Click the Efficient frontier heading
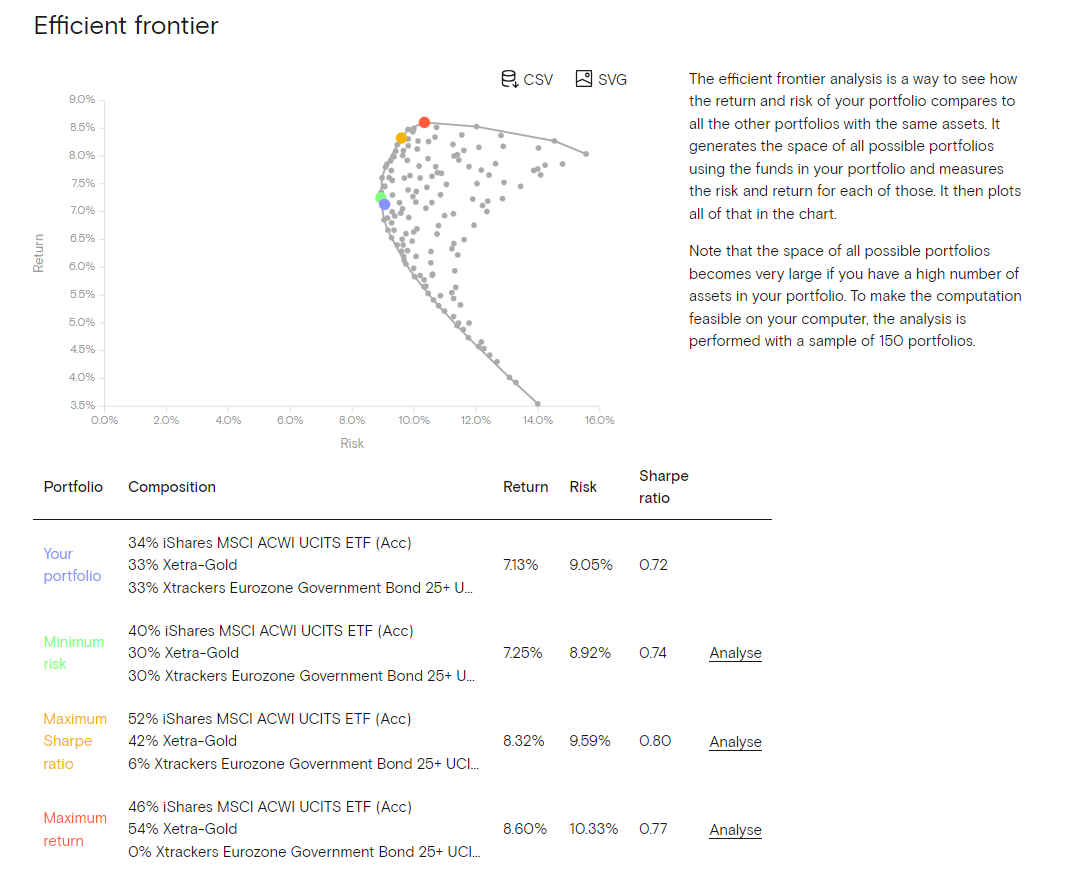The height and width of the screenshot is (877, 1081). [x=126, y=26]
